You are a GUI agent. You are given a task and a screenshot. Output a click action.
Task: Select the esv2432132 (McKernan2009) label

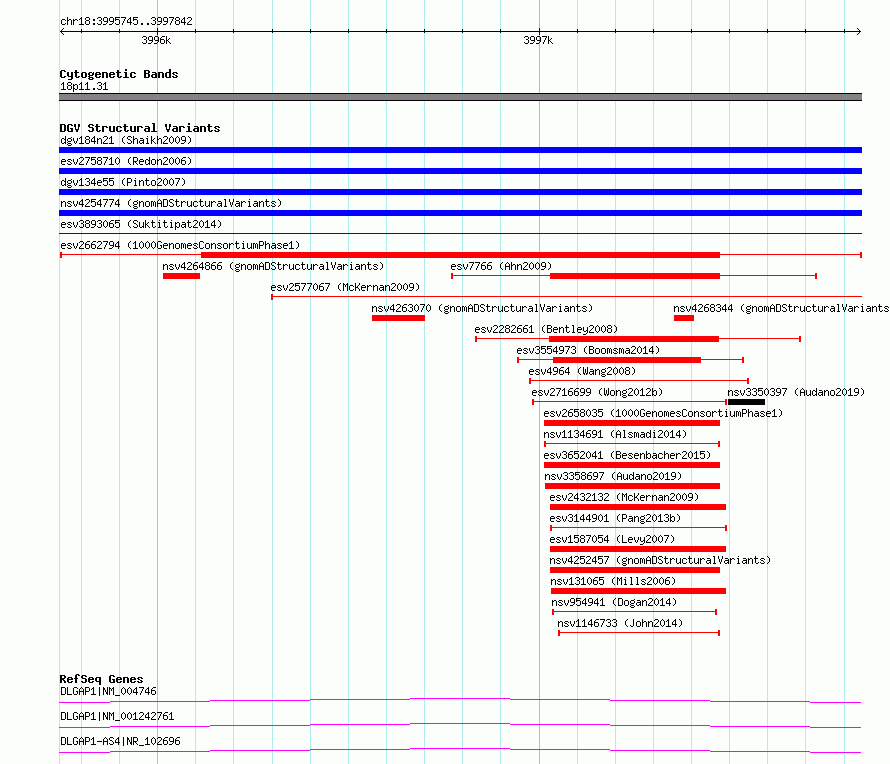[624, 497]
